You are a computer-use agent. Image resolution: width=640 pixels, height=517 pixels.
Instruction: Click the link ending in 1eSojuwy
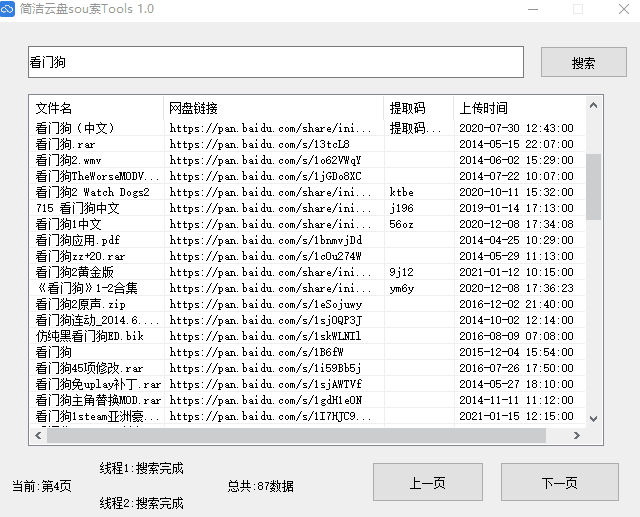point(266,304)
